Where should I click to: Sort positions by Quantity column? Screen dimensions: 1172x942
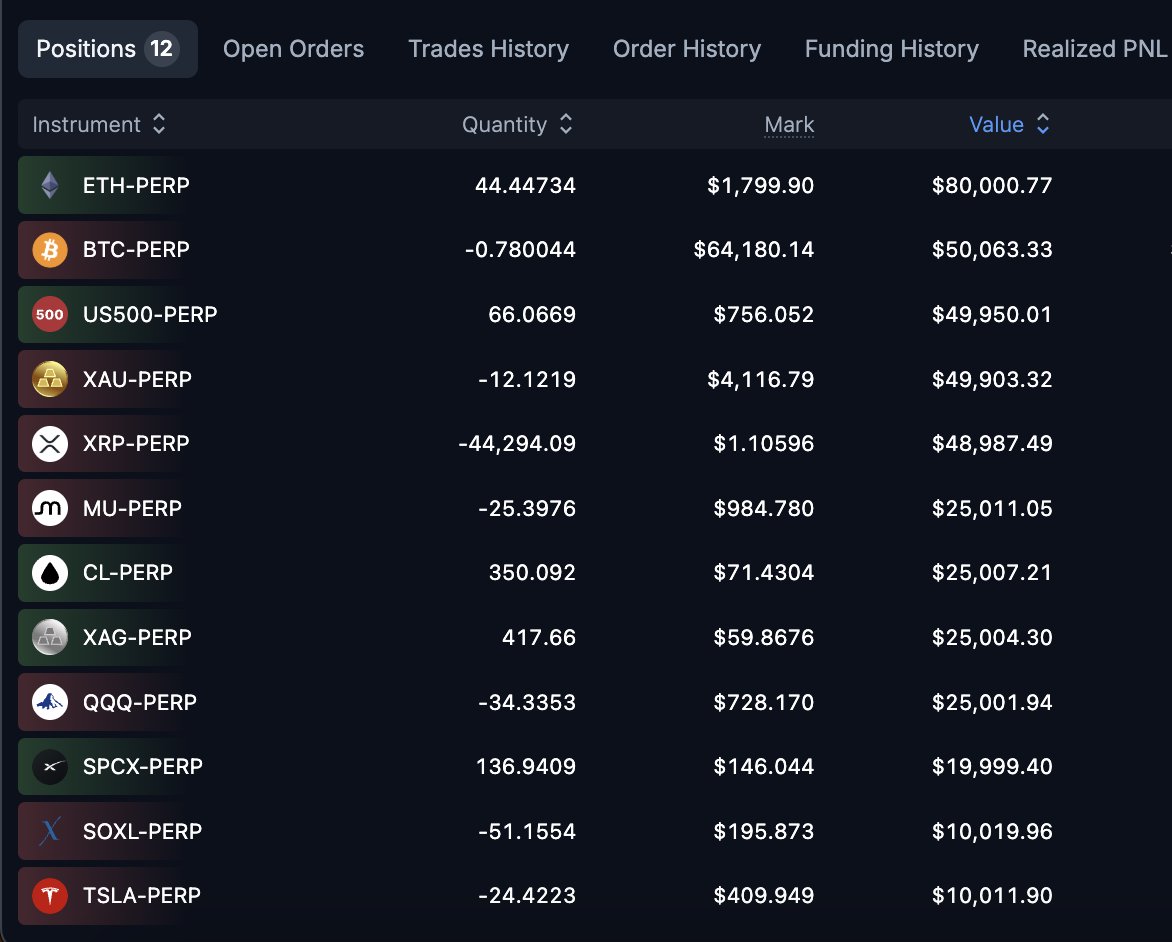(x=517, y=124)
